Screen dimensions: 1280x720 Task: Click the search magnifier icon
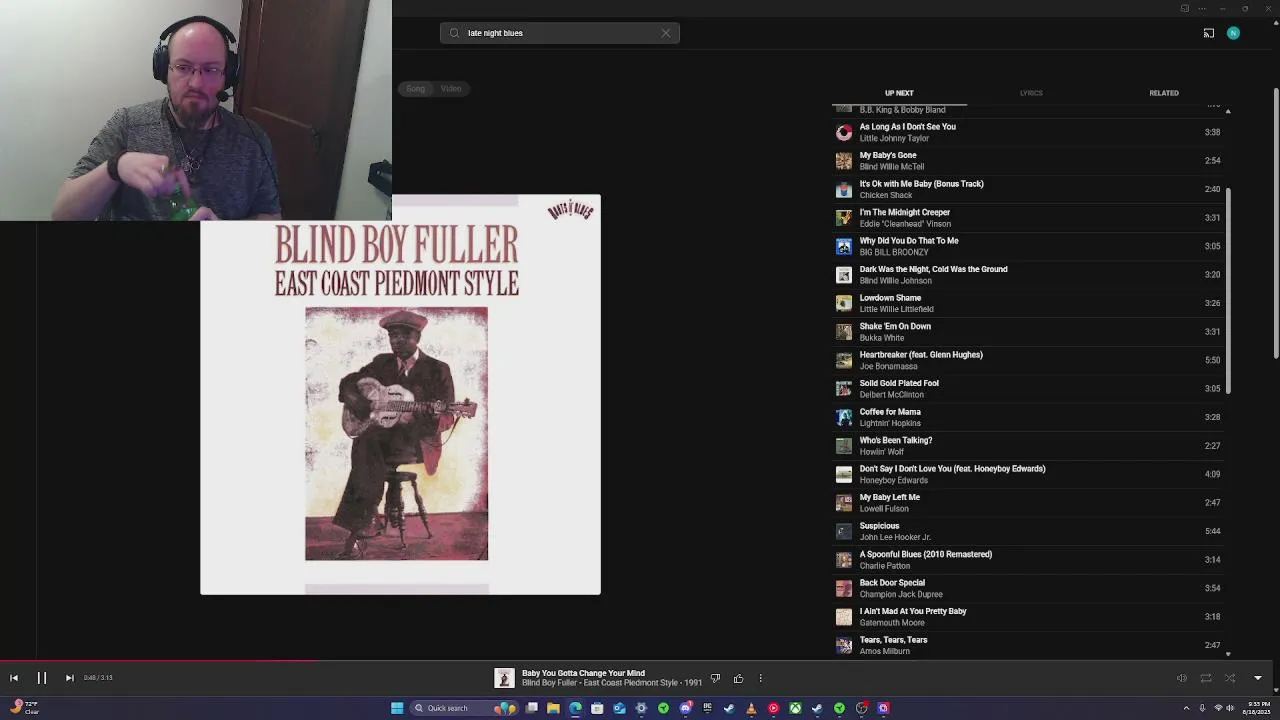coord(454,33)
